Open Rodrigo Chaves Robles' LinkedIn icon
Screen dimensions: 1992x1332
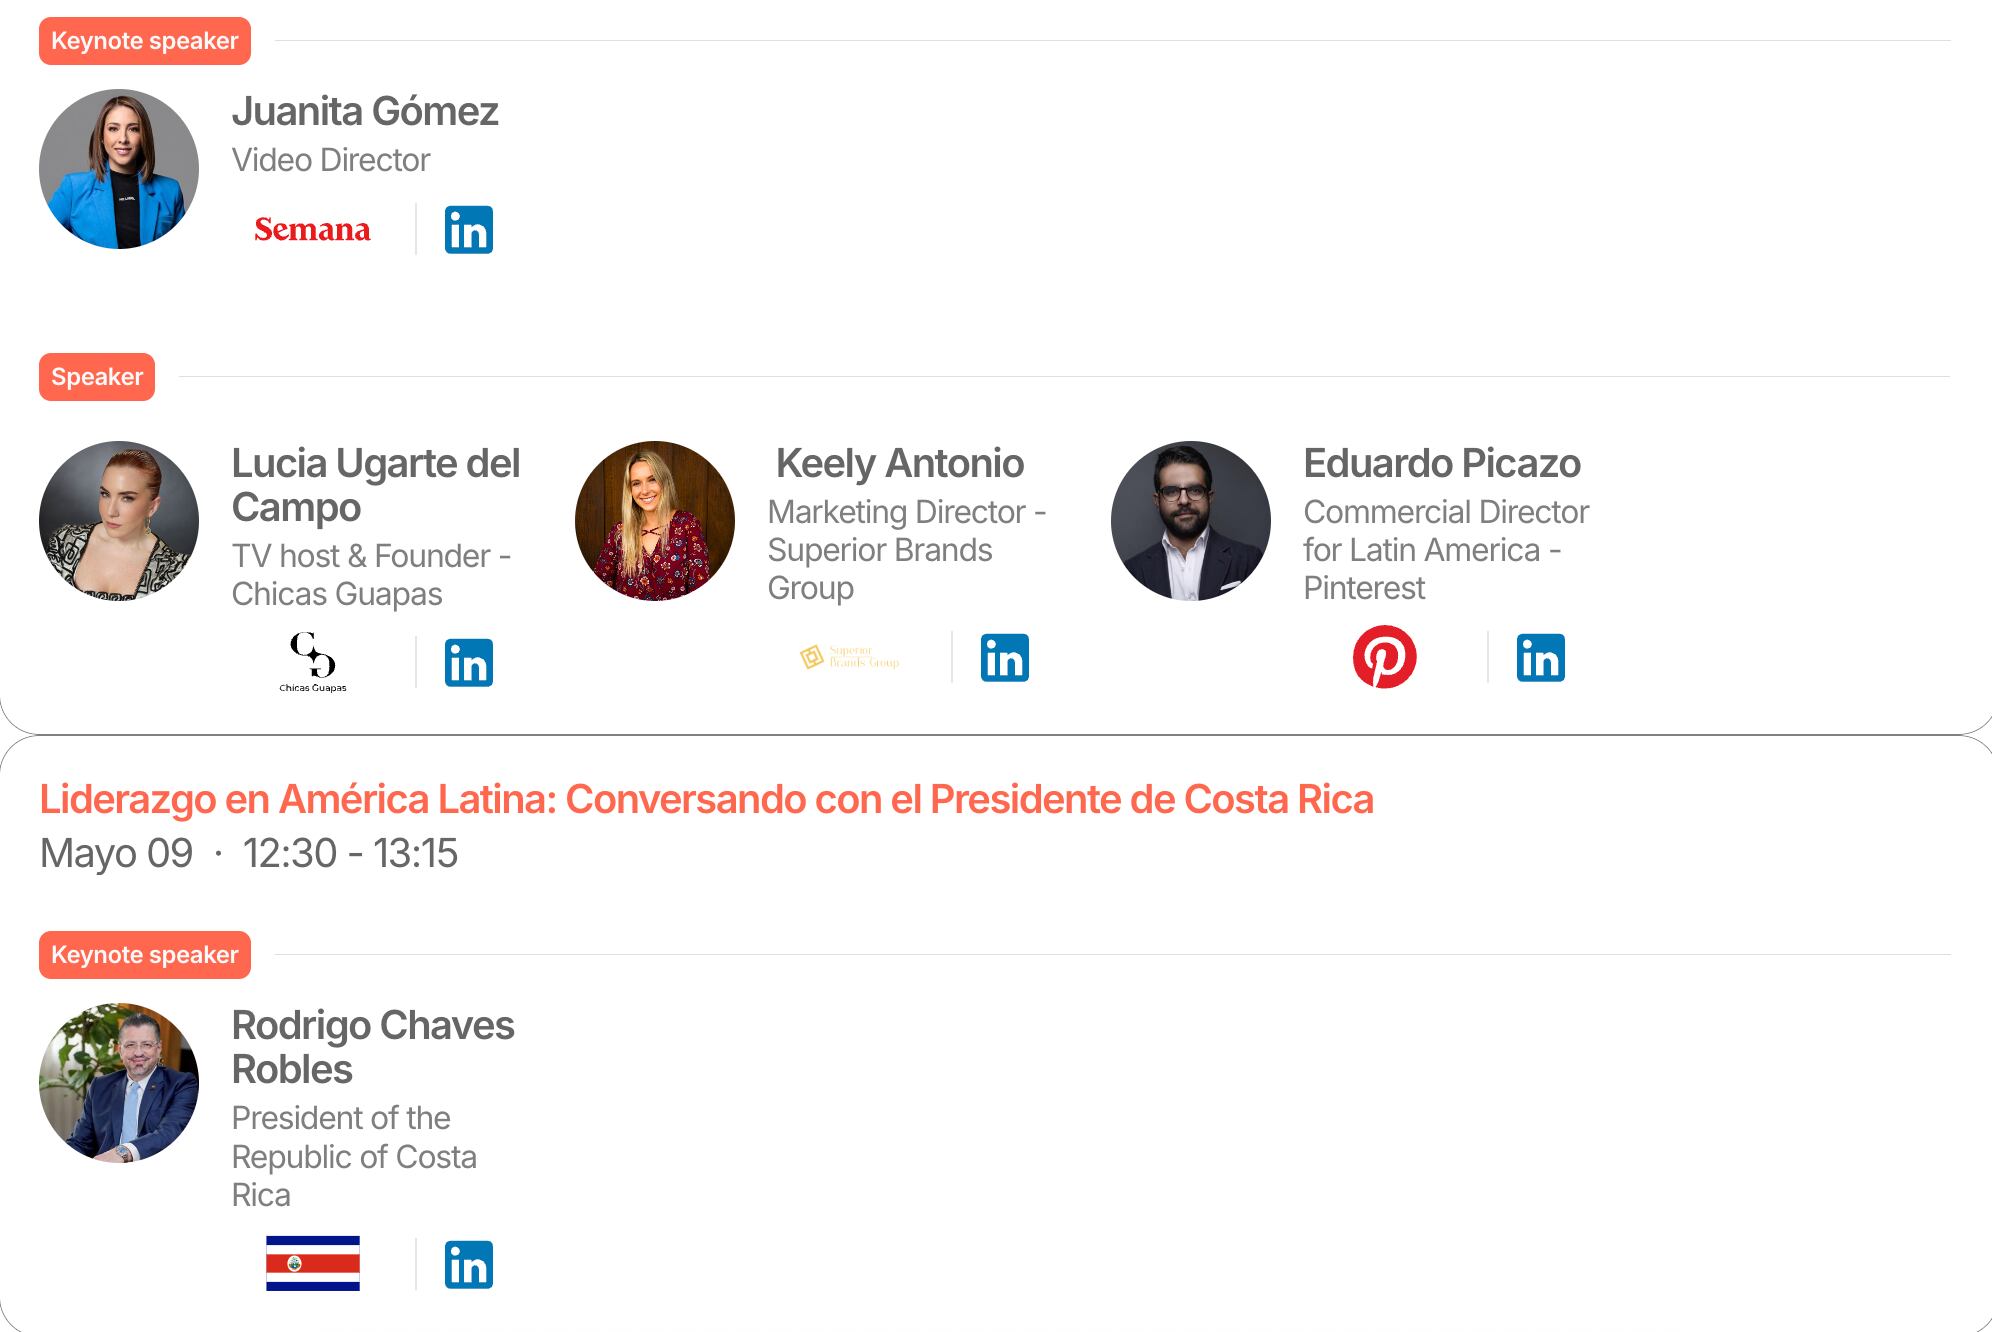[469, 1265]
